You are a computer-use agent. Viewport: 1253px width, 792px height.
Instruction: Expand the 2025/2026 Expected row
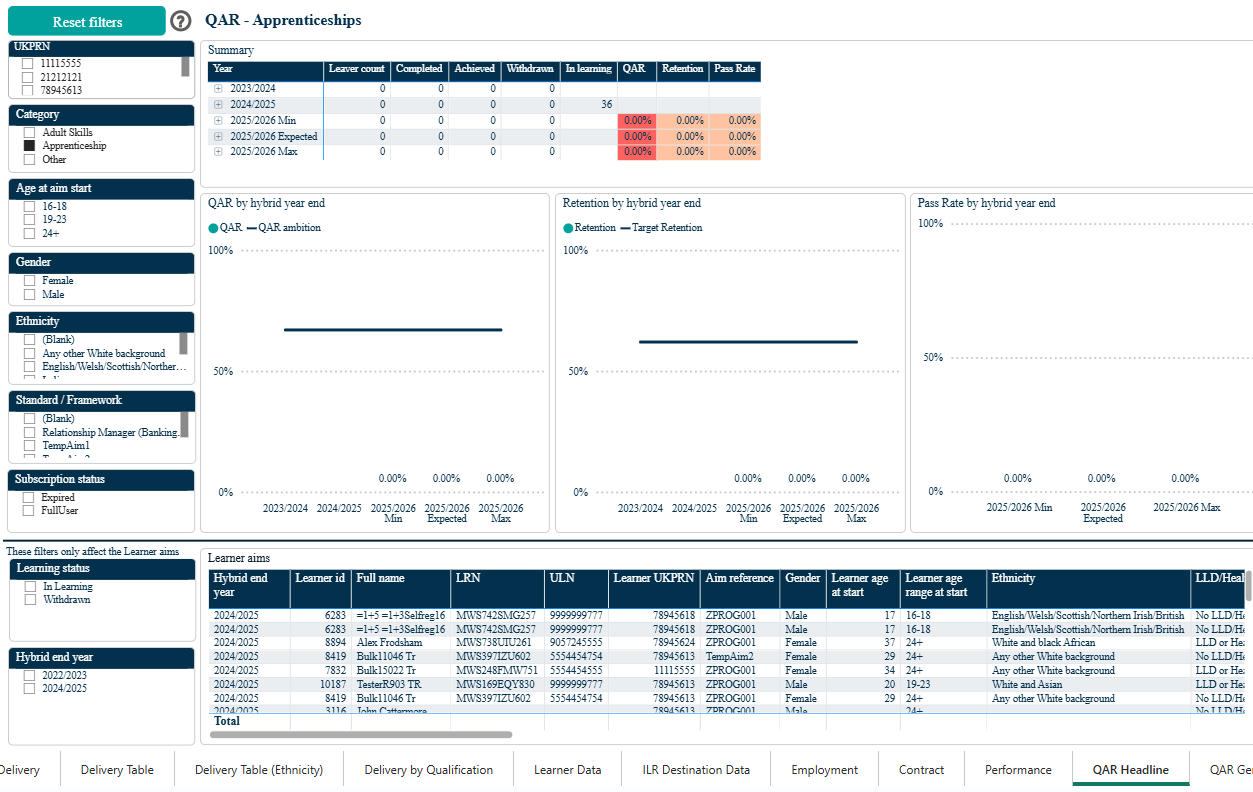(218, 137)
